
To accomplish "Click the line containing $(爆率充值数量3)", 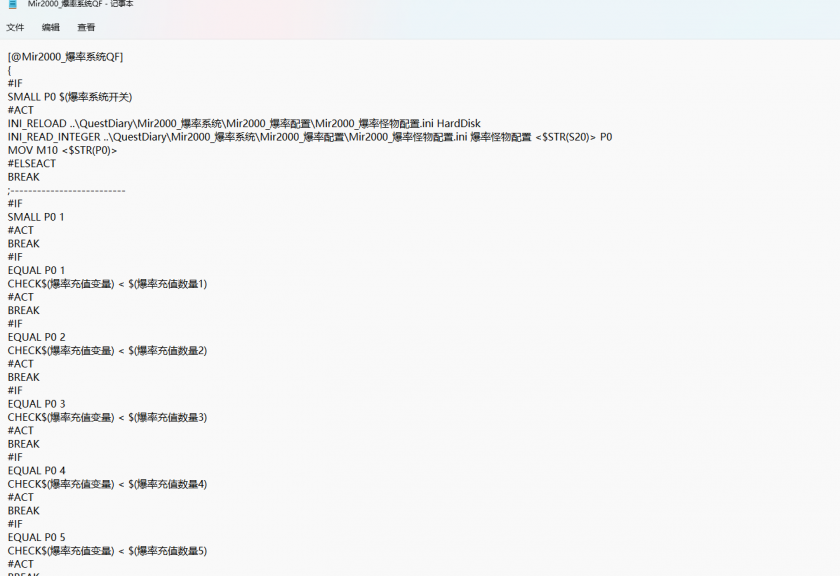I will pyautogui.click(x=107, y=417).
